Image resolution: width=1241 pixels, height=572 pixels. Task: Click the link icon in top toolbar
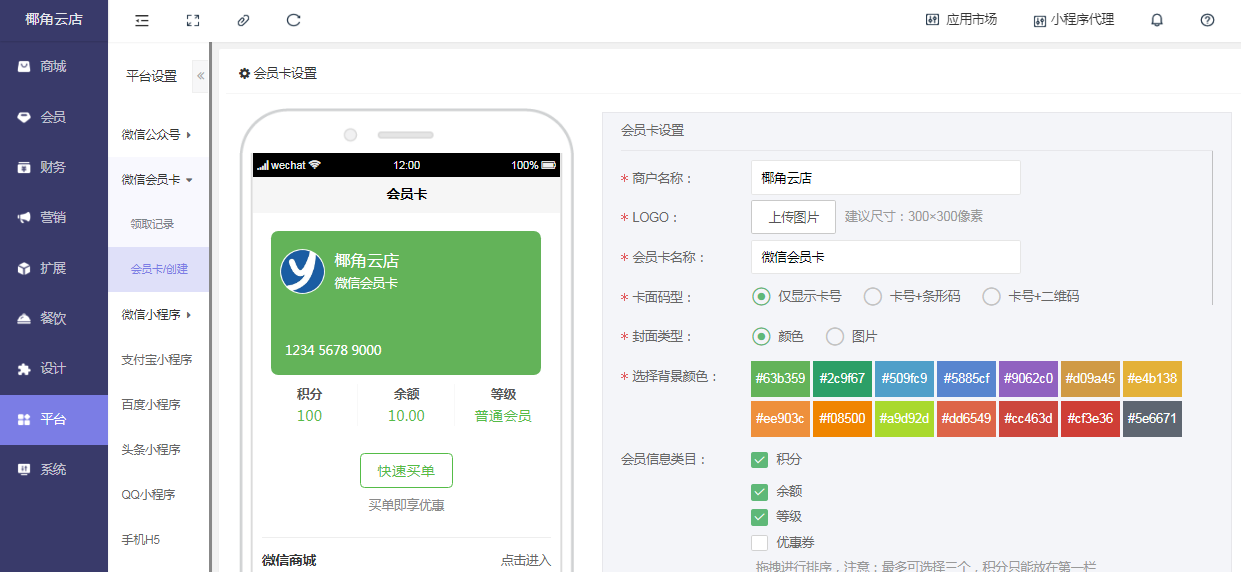(x=243, y=20)
